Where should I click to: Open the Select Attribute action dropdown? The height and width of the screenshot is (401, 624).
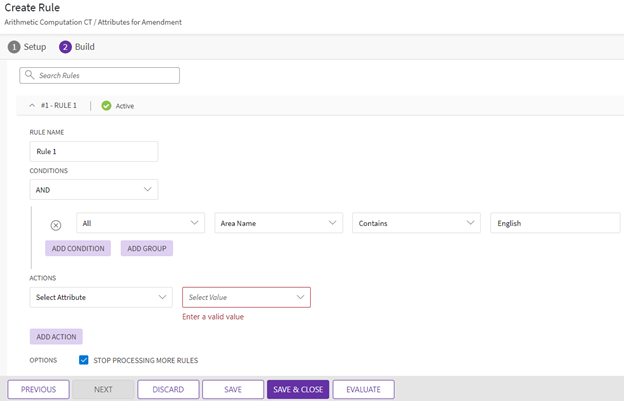tap(101, 297)
